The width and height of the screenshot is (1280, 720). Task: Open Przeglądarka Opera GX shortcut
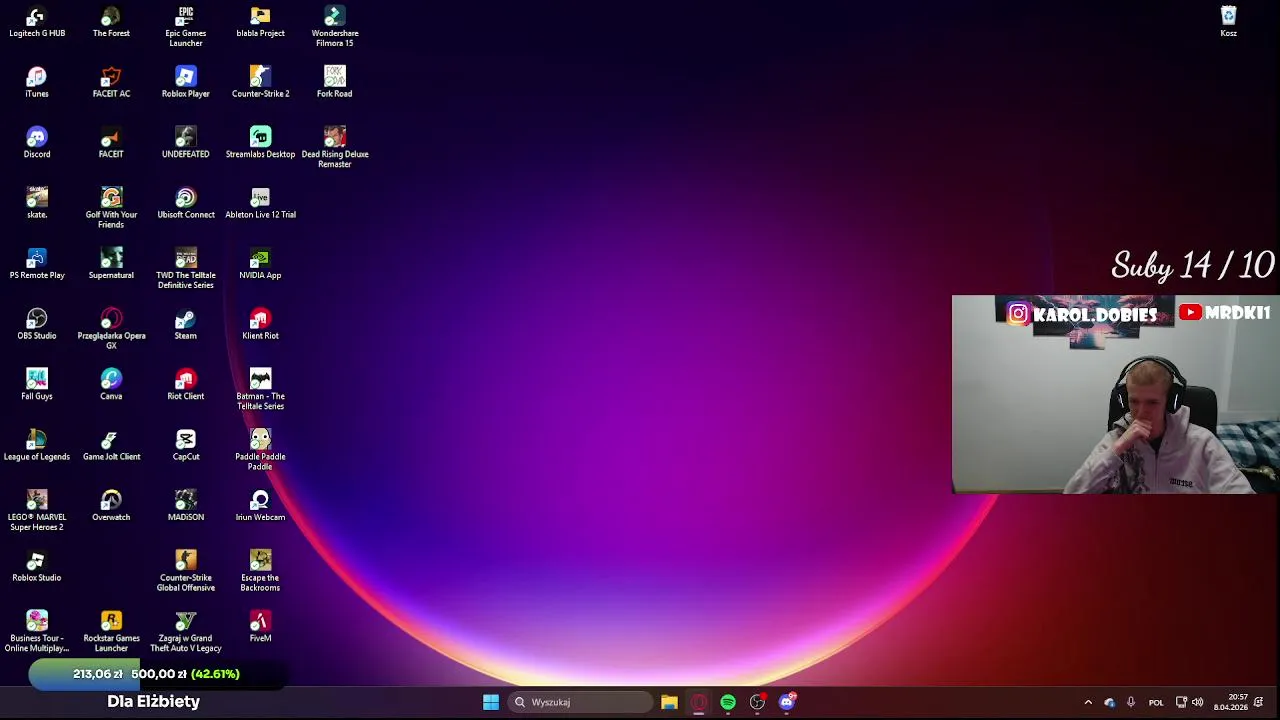111,329
